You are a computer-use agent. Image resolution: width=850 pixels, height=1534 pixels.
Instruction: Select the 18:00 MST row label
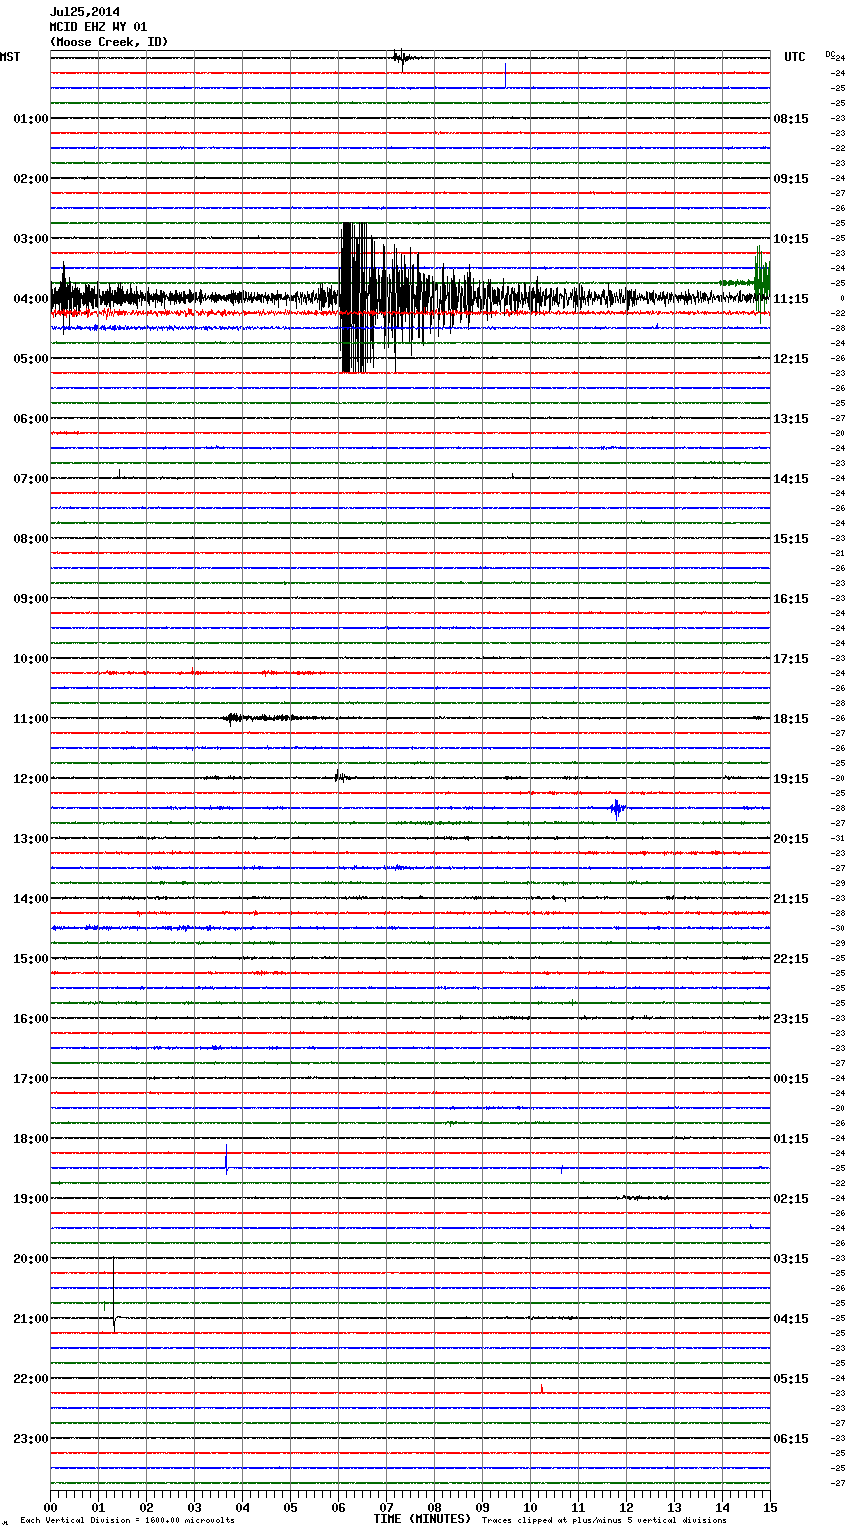31,1139
